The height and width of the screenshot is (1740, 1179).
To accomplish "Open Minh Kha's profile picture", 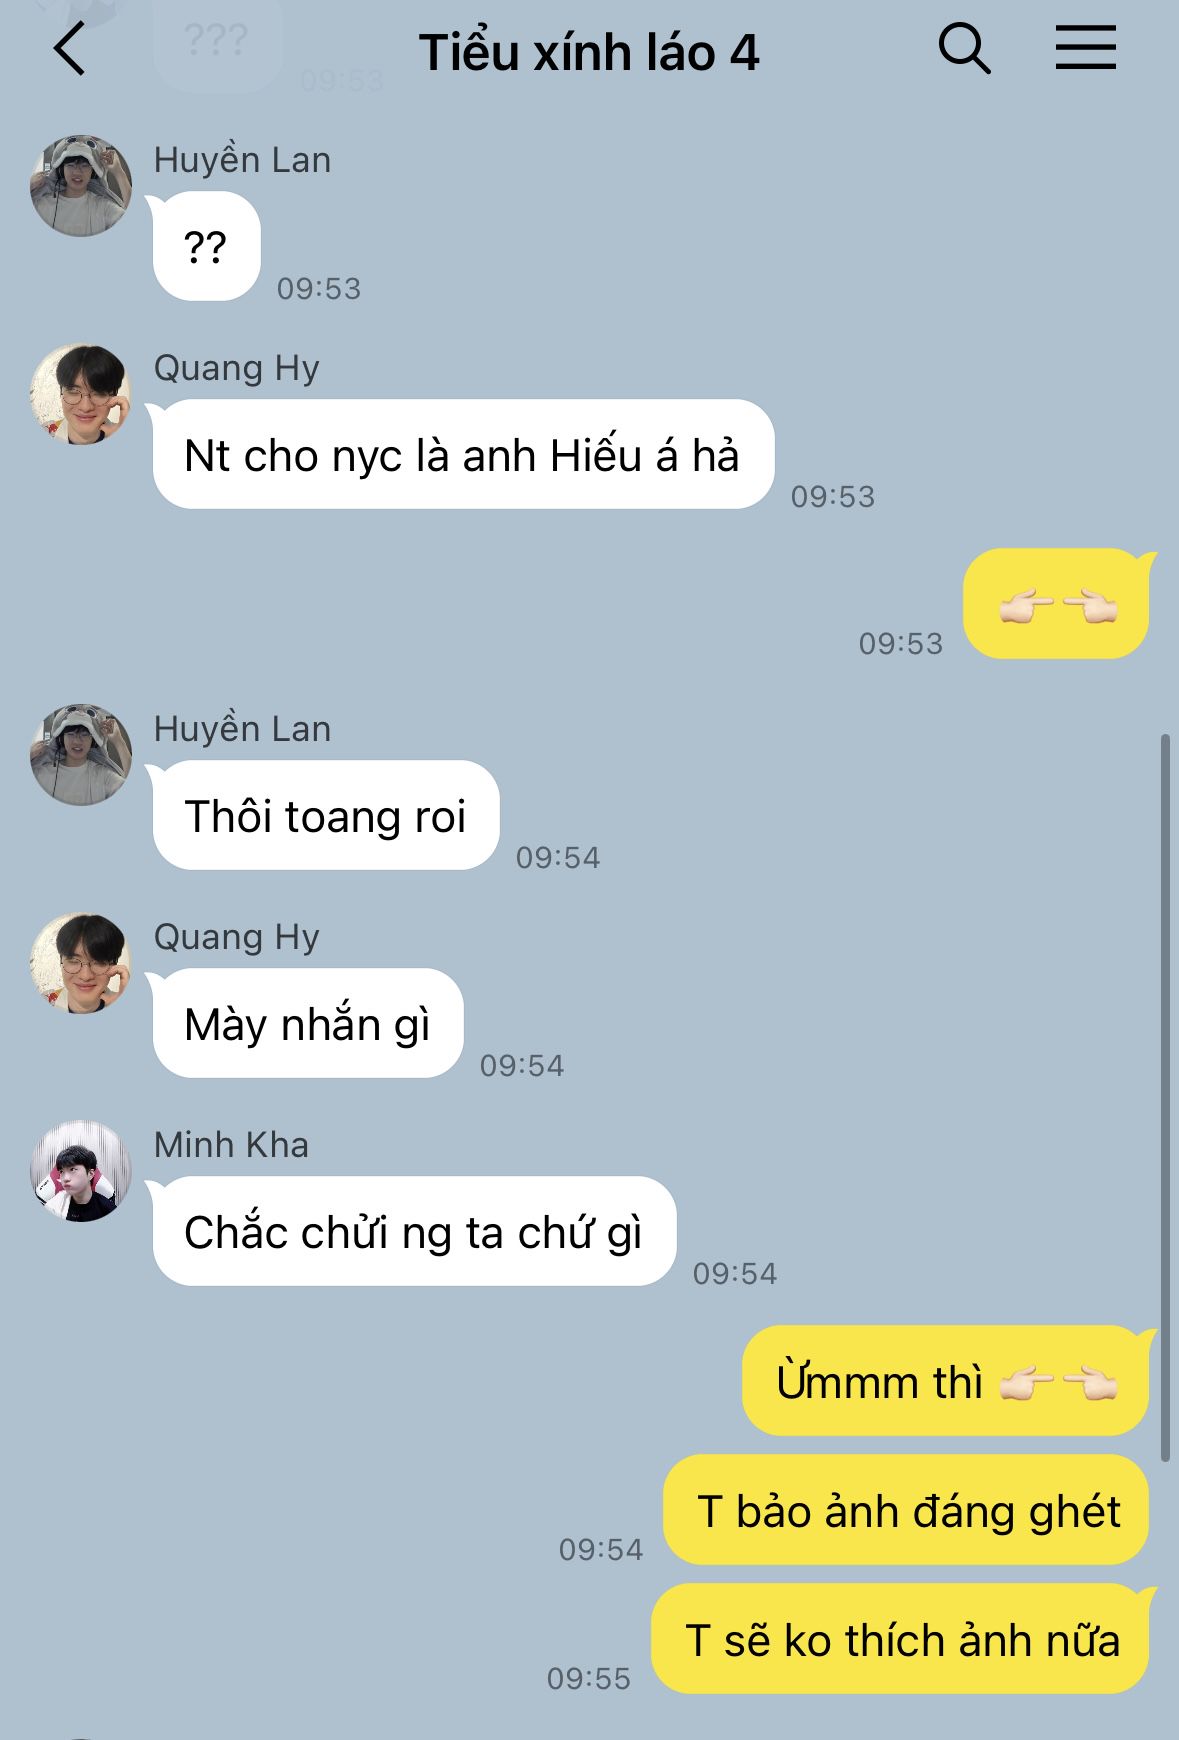I will (x=81, y=1171).
